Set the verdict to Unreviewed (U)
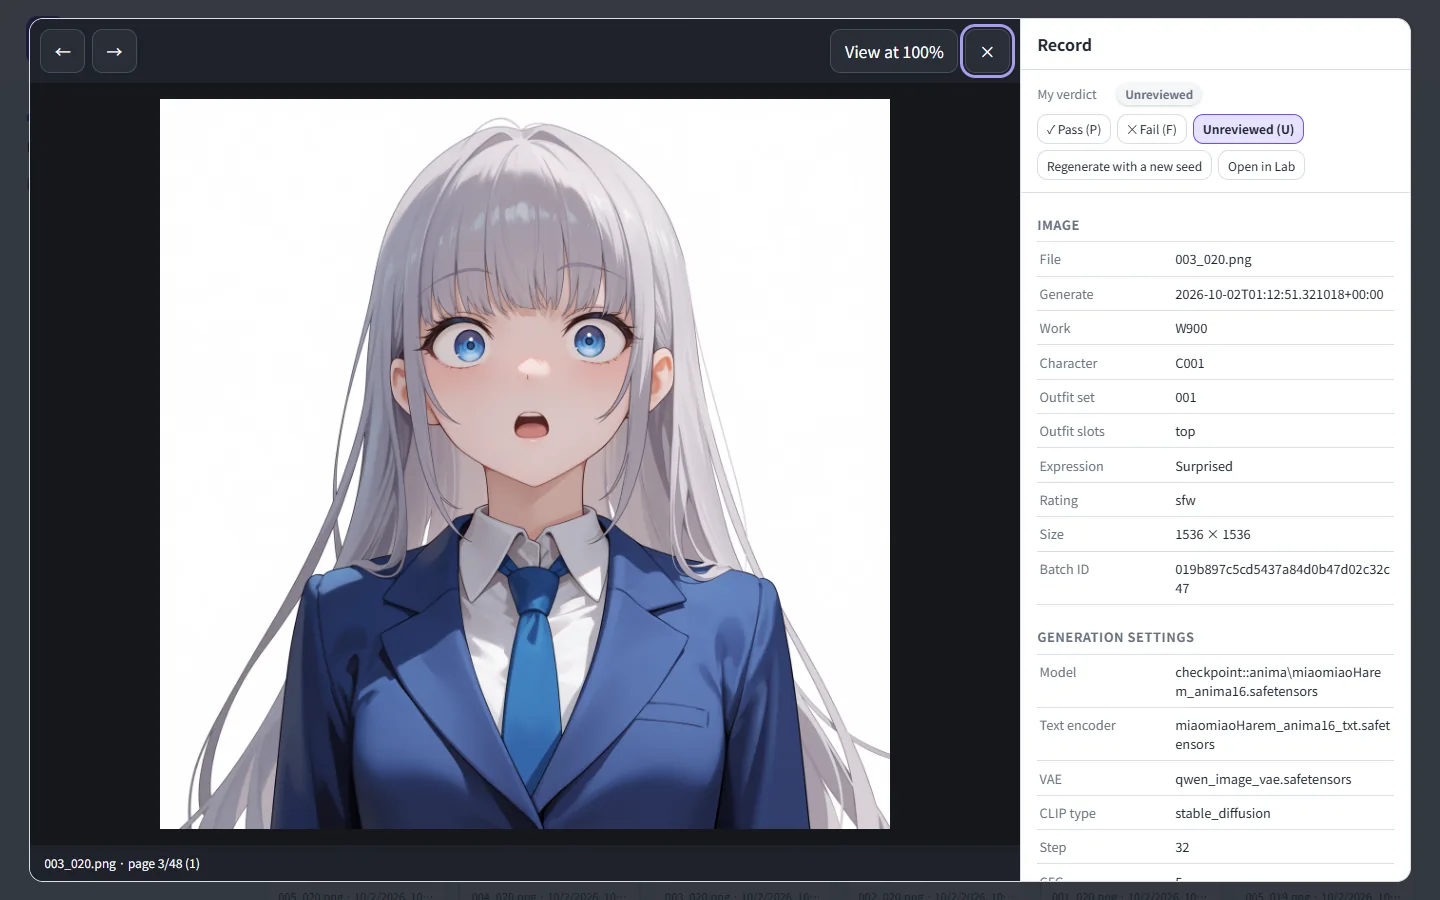 pyautogui.click(x=1248, y=129)
